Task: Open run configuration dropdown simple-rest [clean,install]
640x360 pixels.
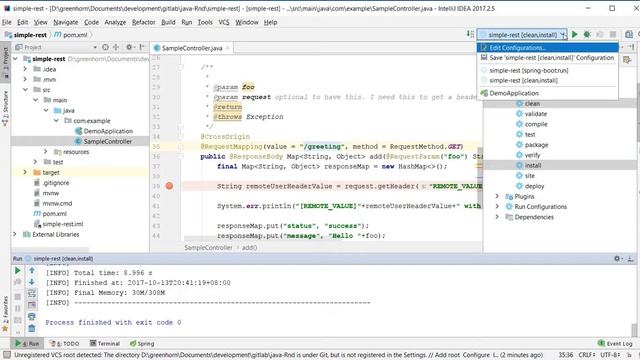Action: click(522, 35)
